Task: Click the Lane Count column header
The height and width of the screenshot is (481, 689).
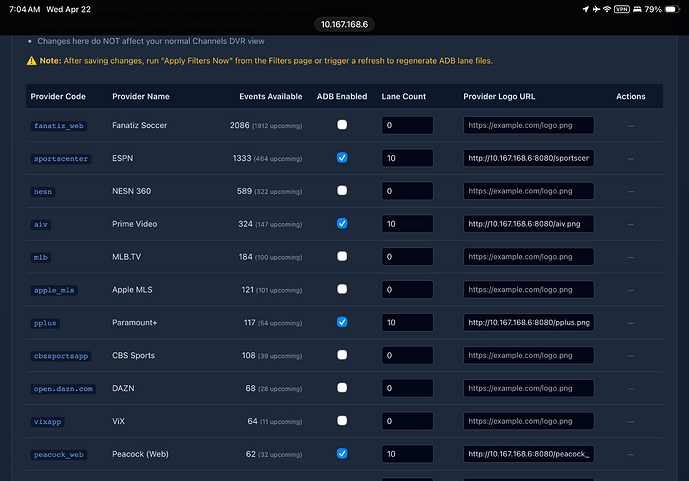Action: click(x=403, y=96)
